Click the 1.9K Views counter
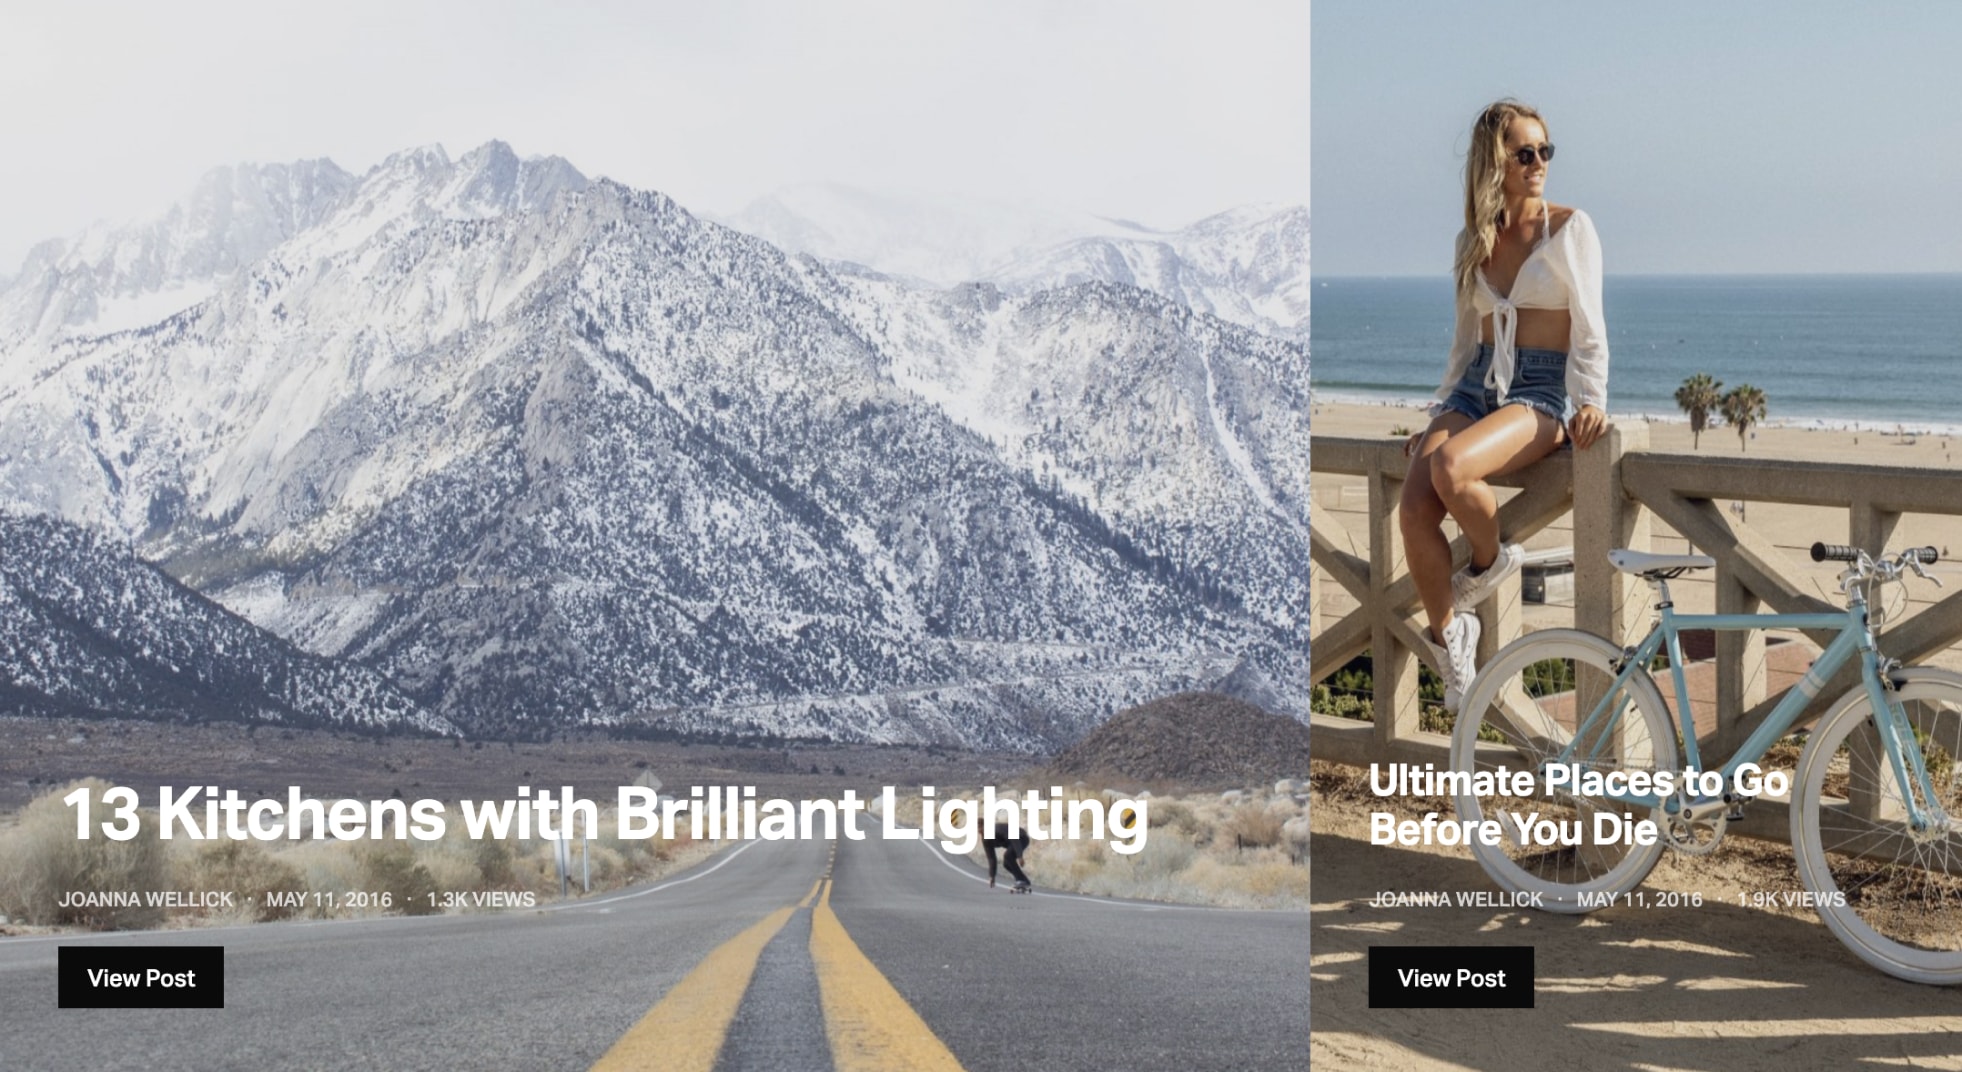Screen dimensions: 1962x1072 [x=1791, y=899]
